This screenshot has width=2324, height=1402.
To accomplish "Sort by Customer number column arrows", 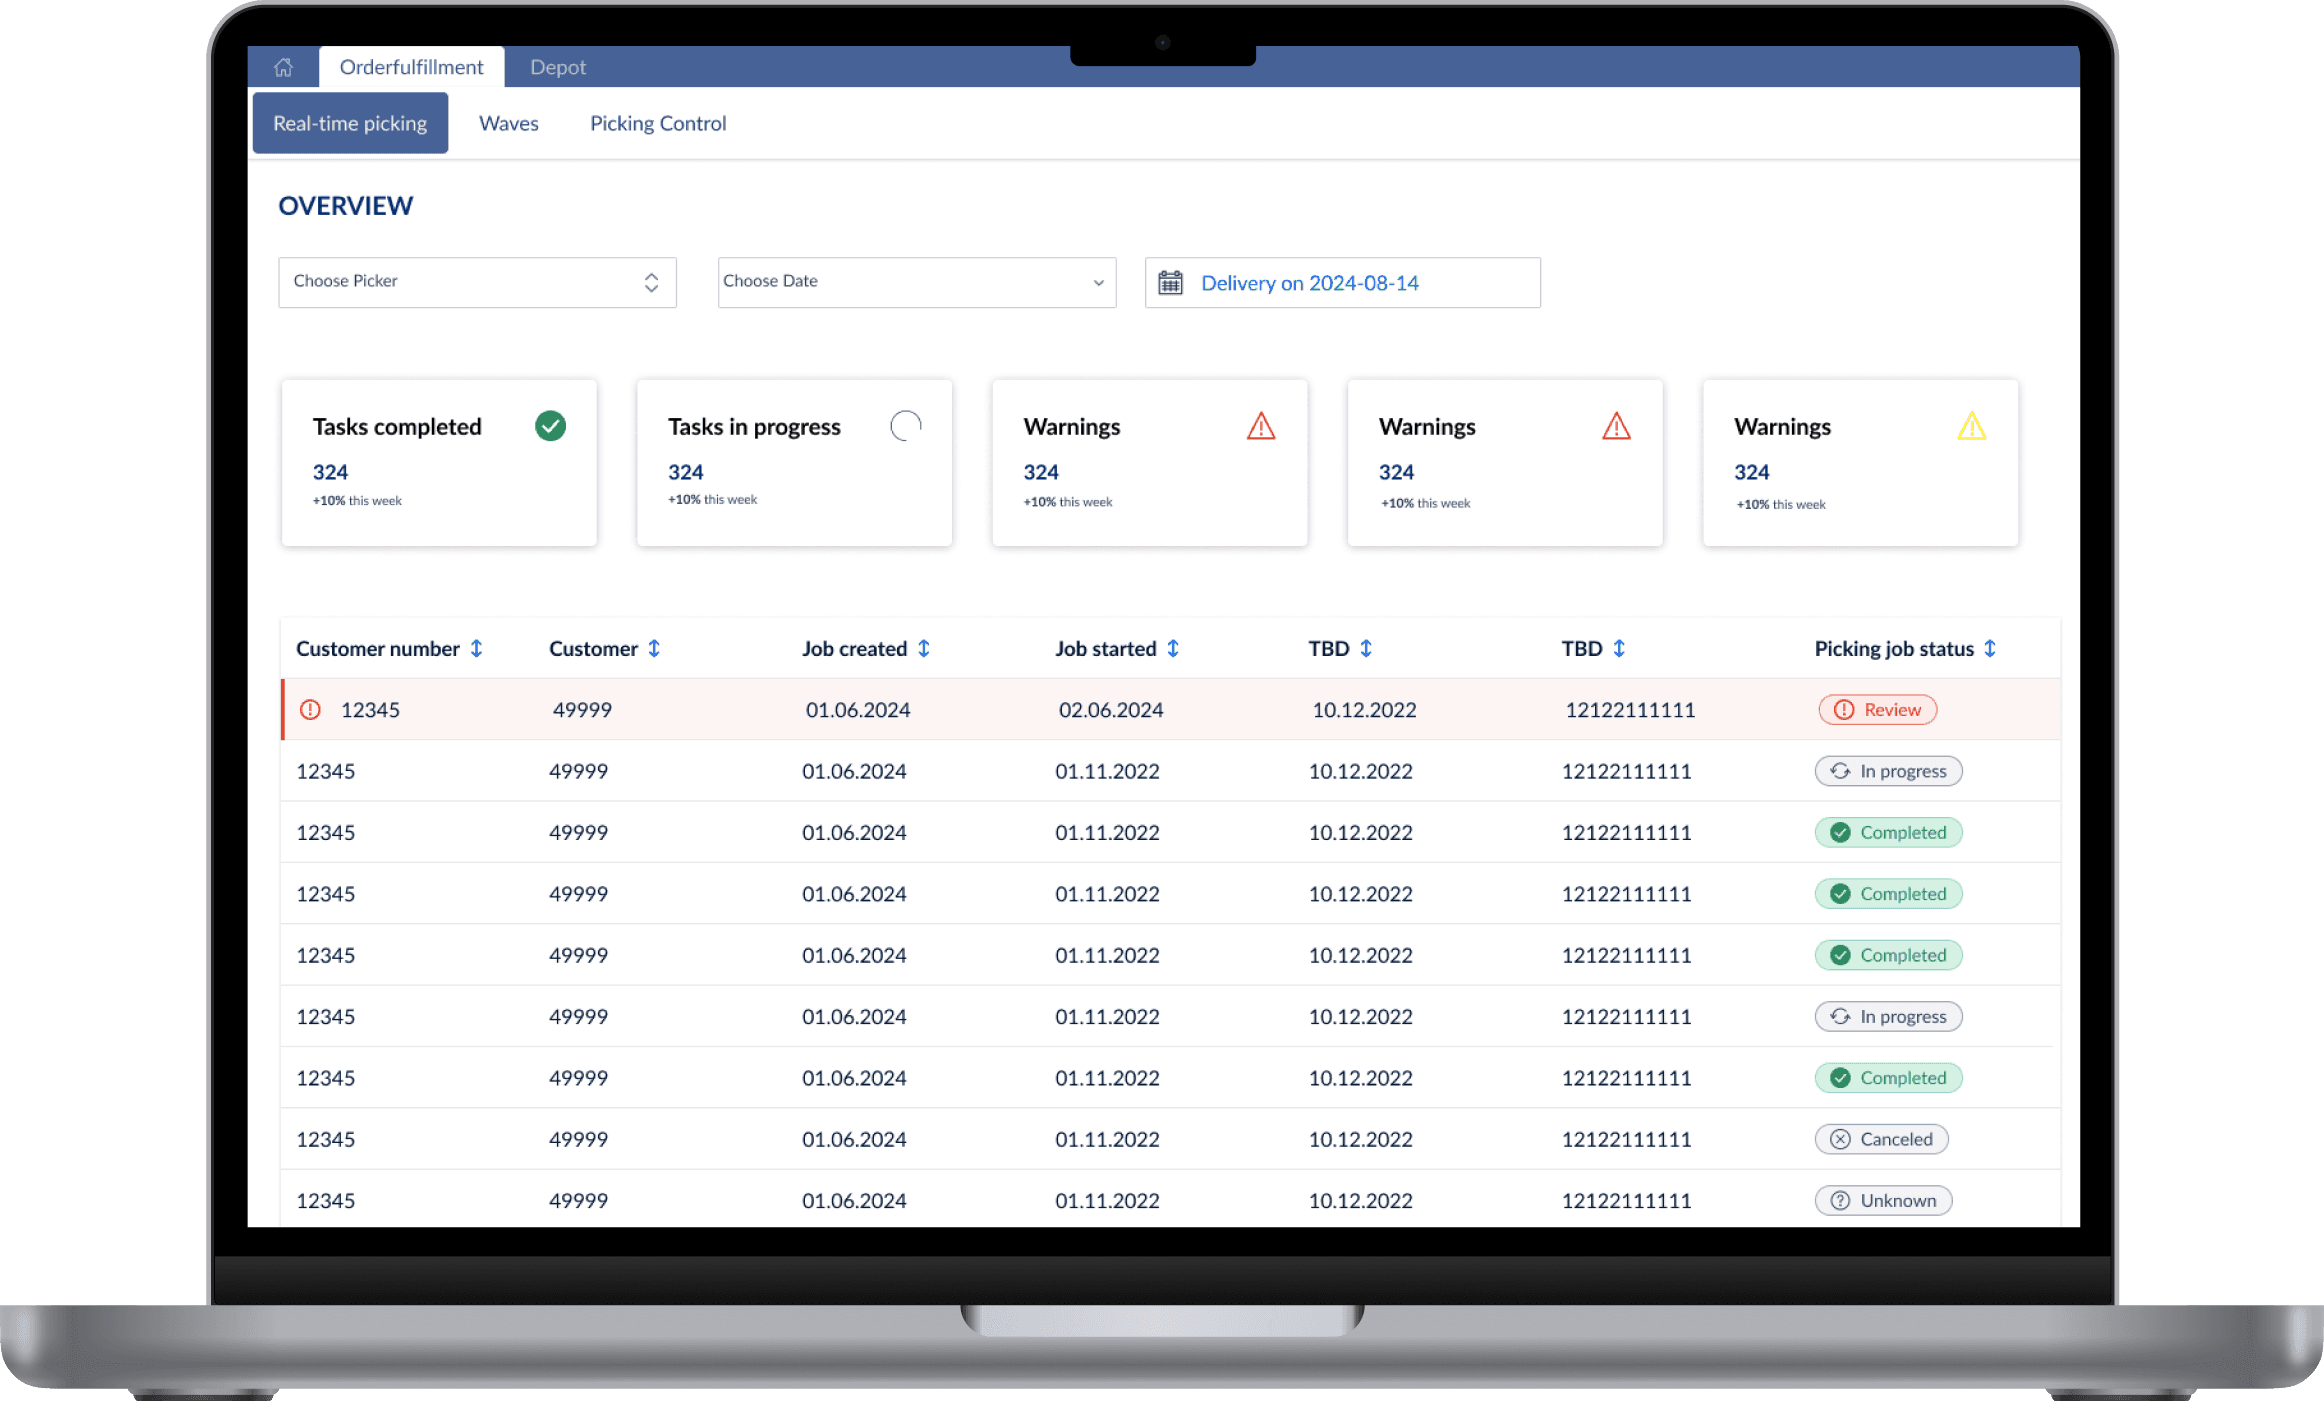I will [476, 649].
